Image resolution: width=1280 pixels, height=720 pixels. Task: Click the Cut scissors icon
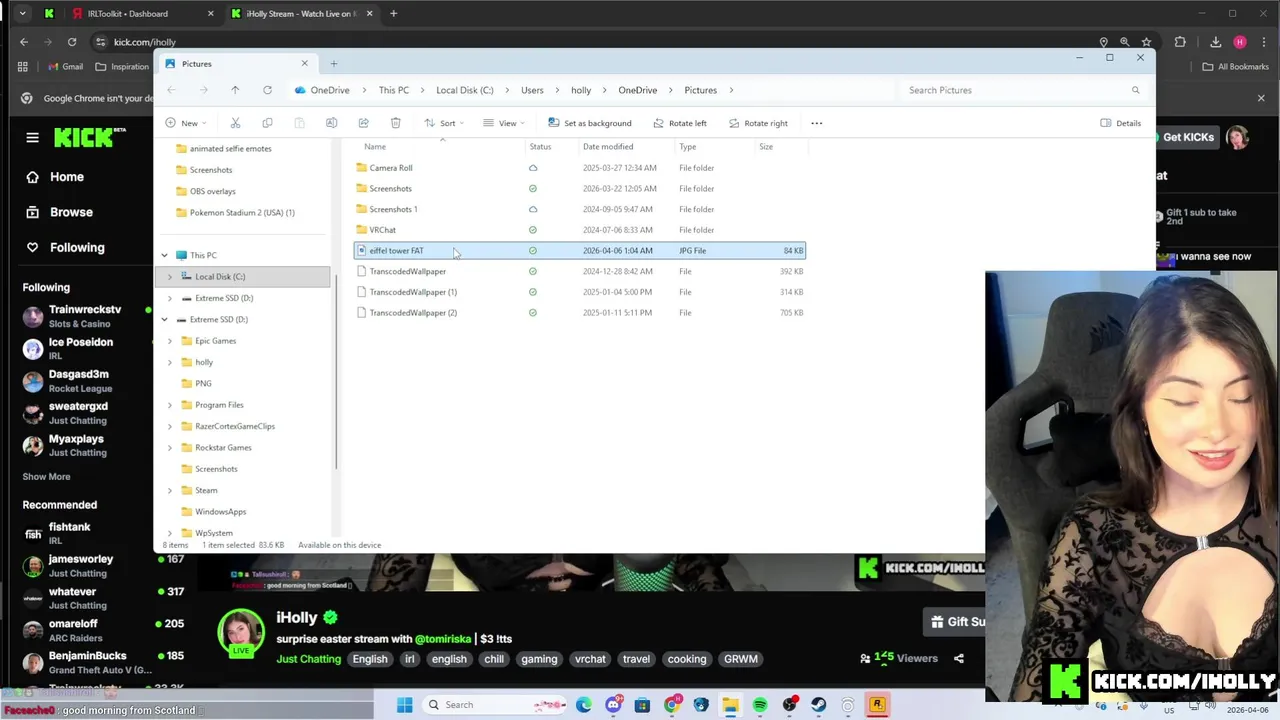click(235, 123)
